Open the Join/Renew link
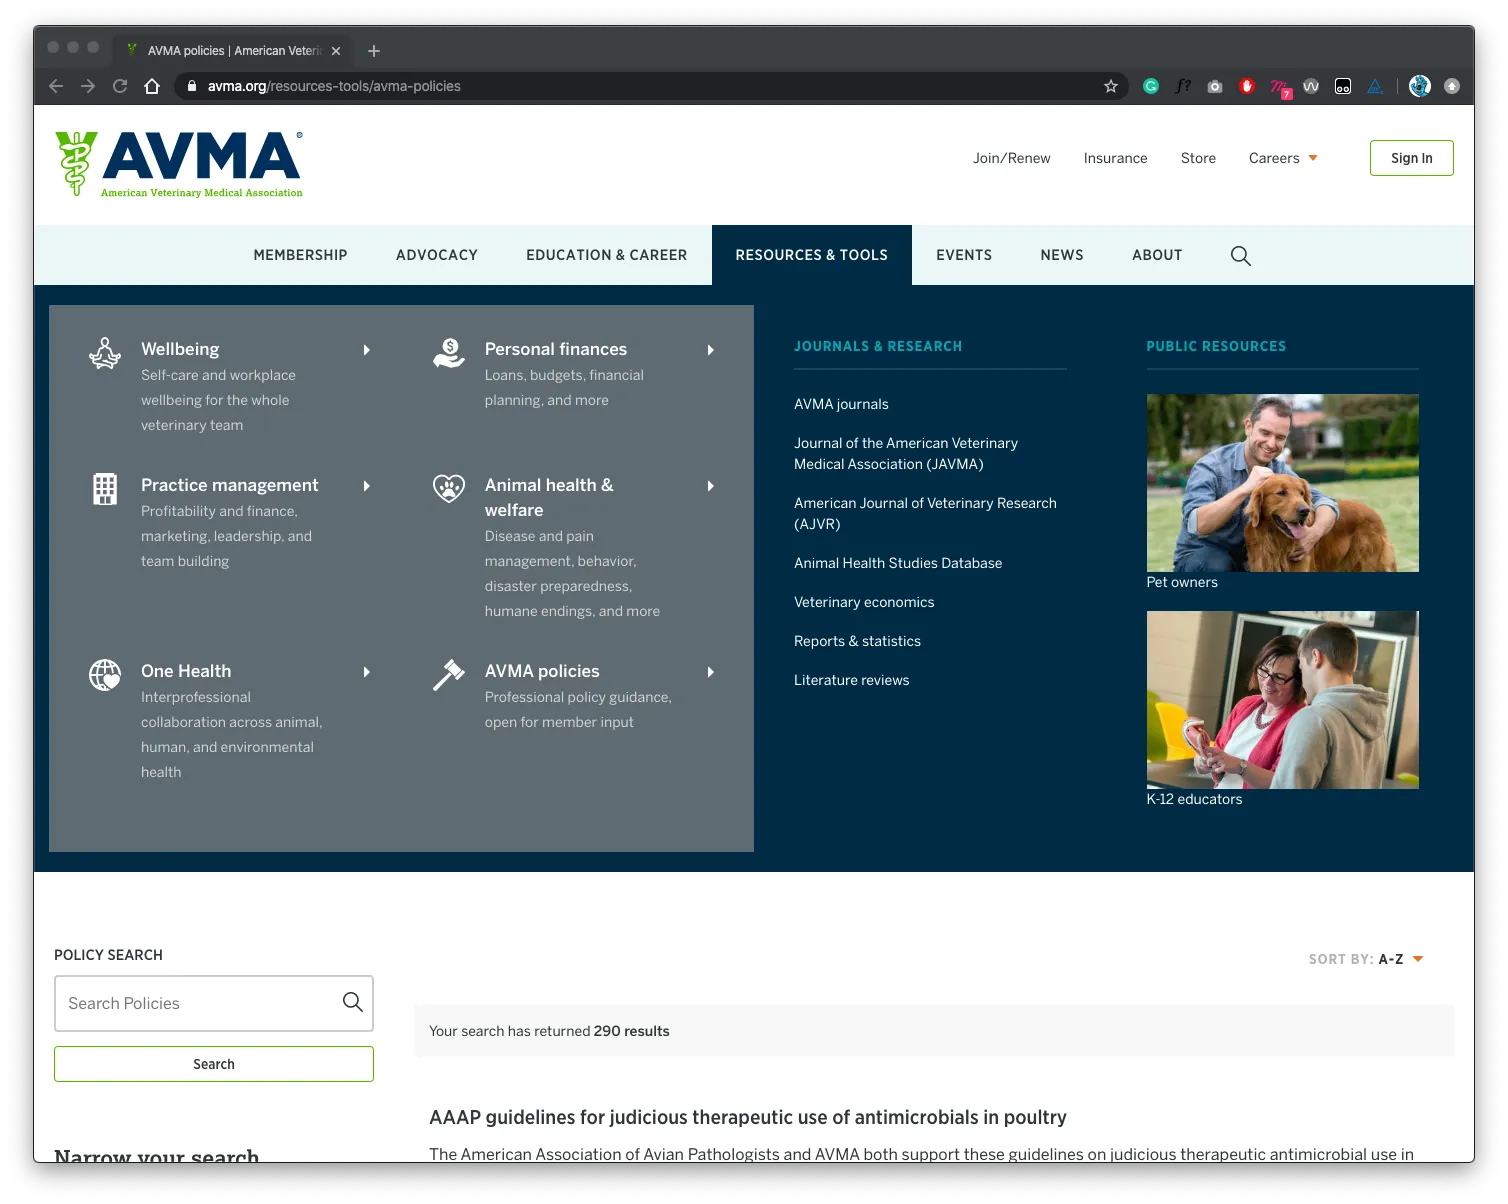 [x=1011, y=158]
